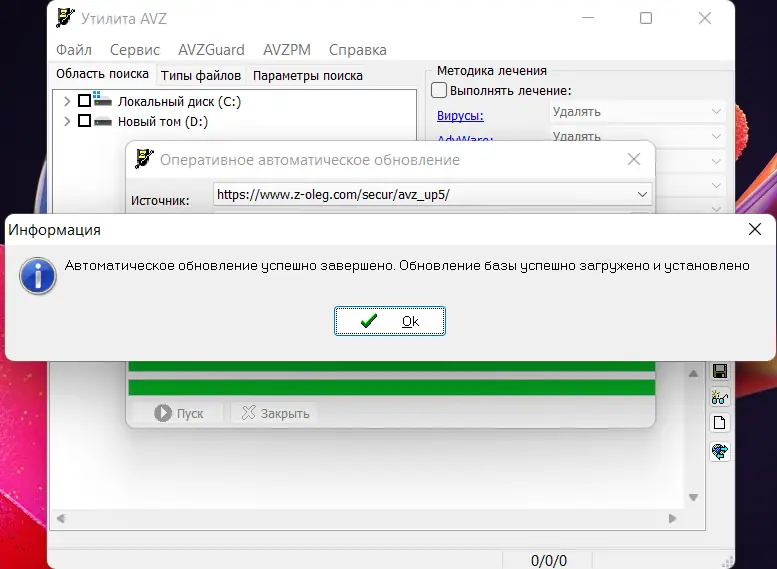Click the local disk C: drive icon
This screenshot has height=569, width=777.
[x=102, y=99]
